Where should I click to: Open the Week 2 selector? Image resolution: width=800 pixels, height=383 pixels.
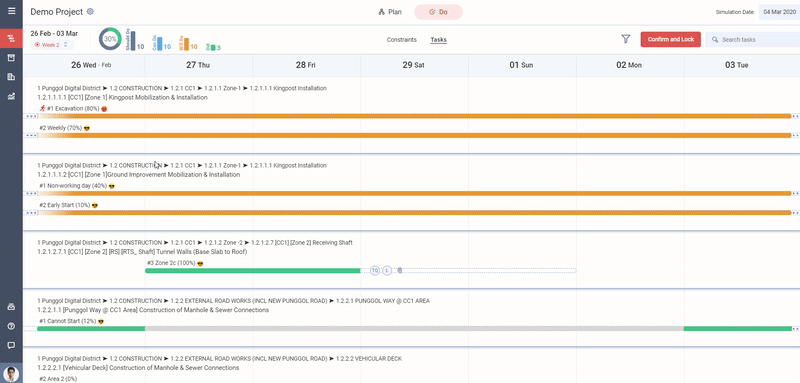pyautogui.click(x=52, y=45)
